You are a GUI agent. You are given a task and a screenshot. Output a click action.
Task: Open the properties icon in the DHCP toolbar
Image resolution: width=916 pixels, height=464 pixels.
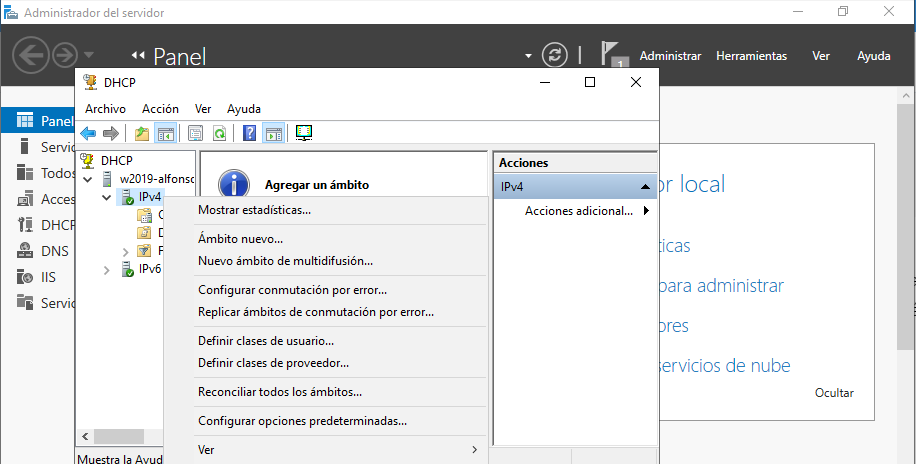195,133
